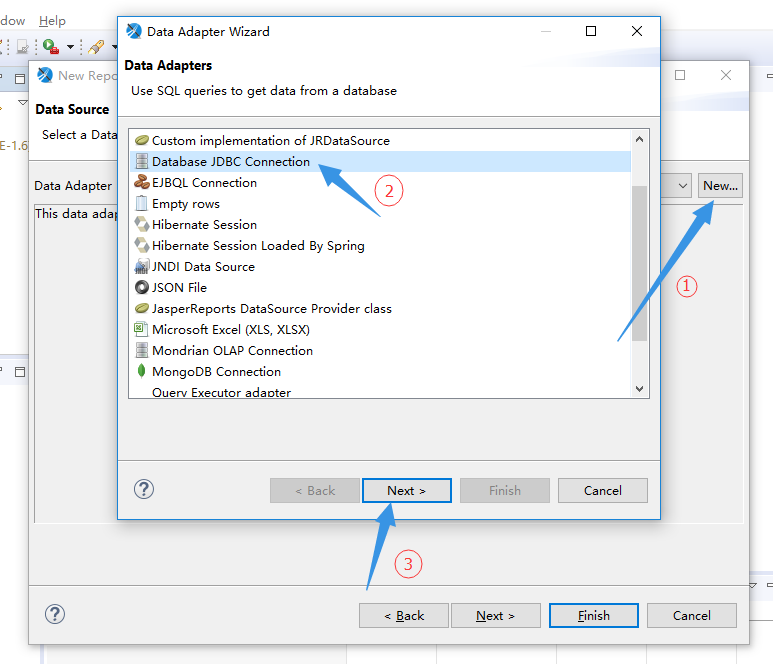
Task: Click the Mondrian OLAP server icon
Action: pos(141,350)
